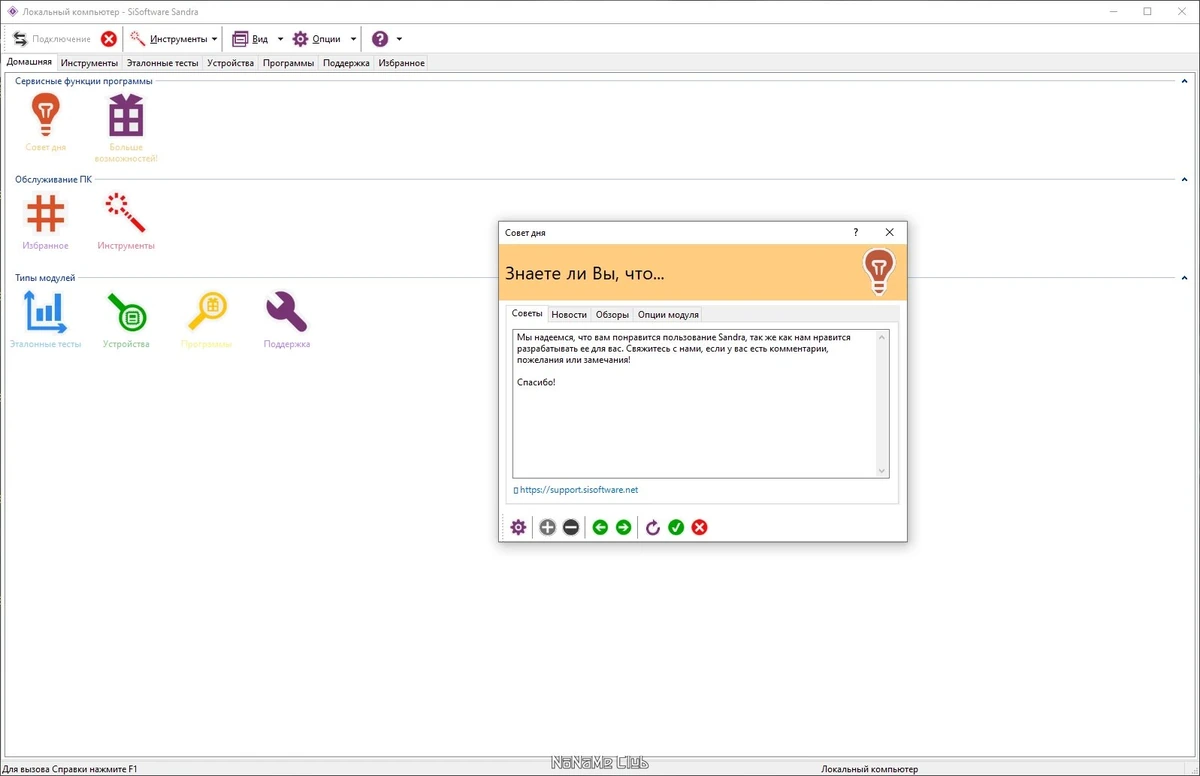Show next tip with green right arrow
This screenshot has height=776, width=1200.
point(624,527)
